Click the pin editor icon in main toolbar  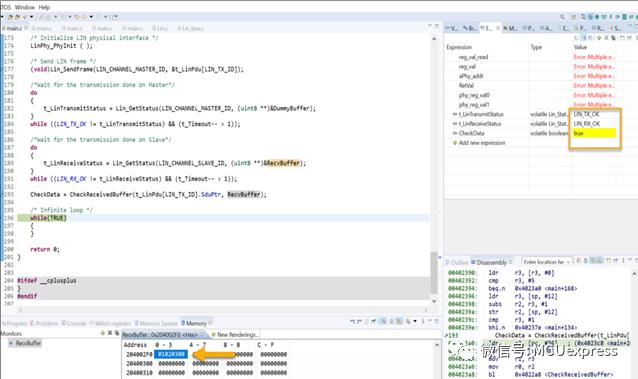click(115, 17)
